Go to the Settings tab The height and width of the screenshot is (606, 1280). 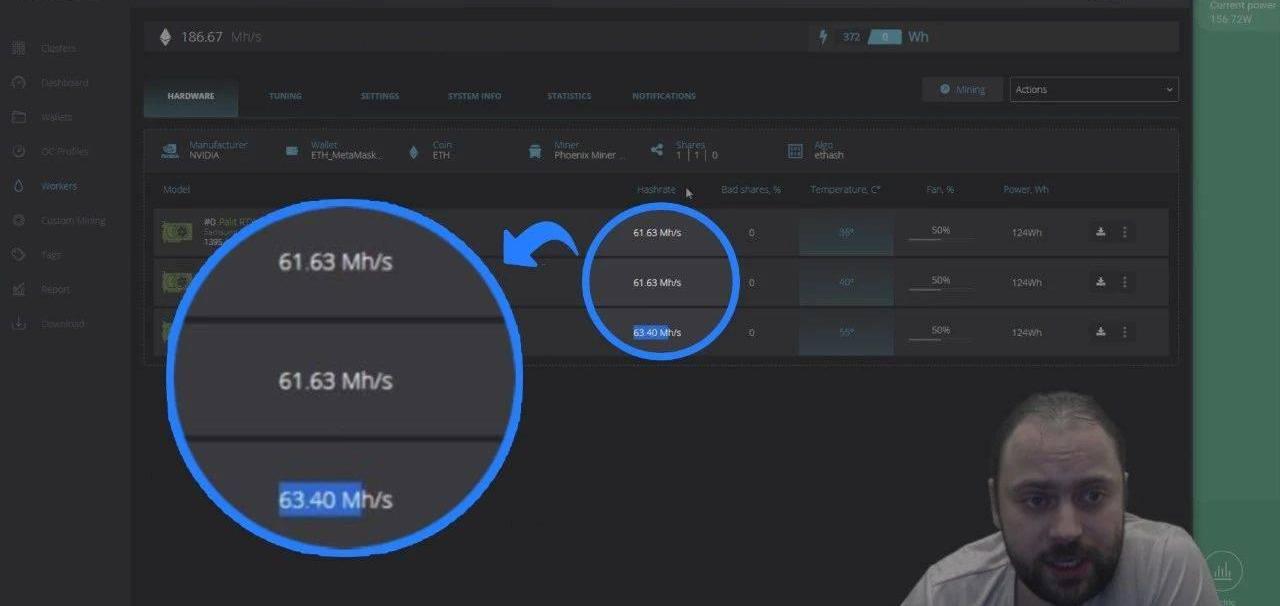coord(380,96)
